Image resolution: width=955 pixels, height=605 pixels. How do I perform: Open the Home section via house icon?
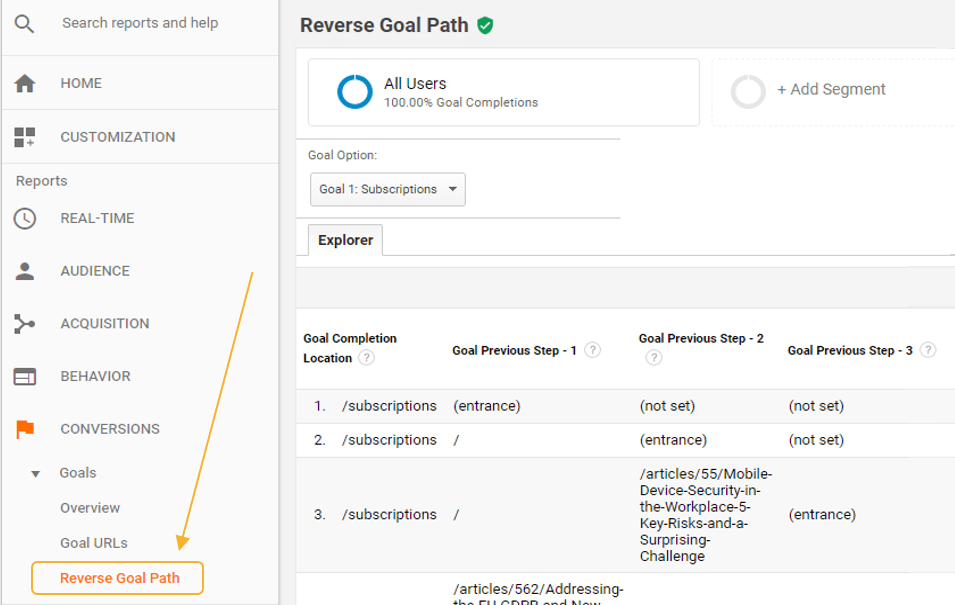pyautogui.click(x=23, y=83)
